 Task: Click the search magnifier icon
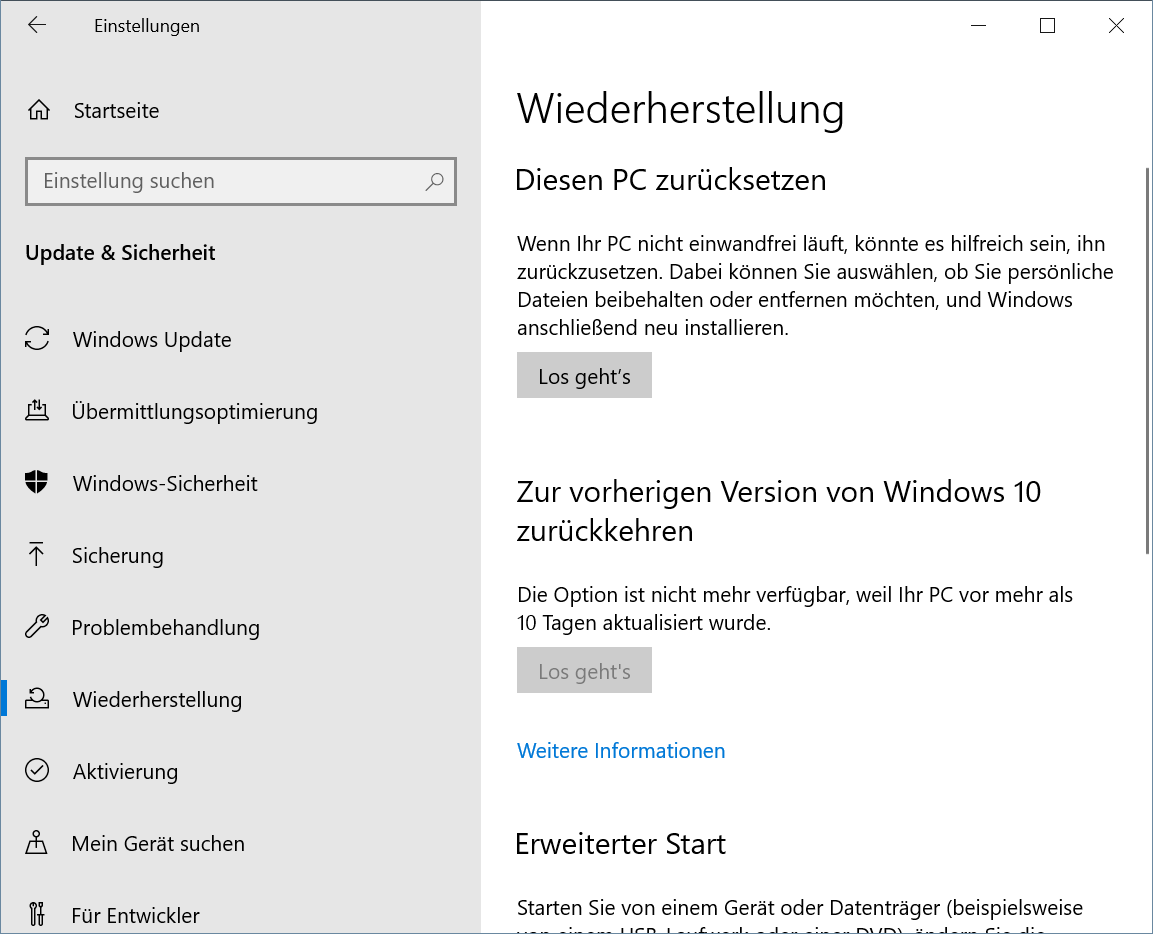435,181
